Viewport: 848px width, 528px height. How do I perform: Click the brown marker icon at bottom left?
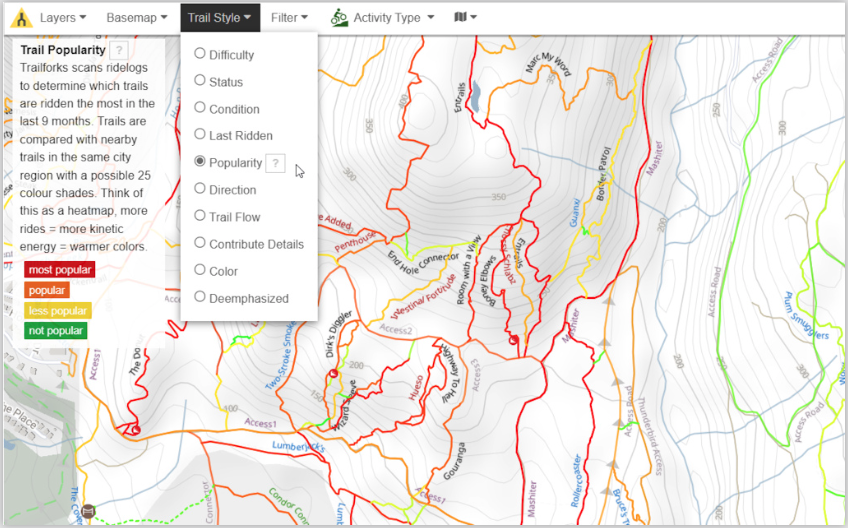pos(88,511)
